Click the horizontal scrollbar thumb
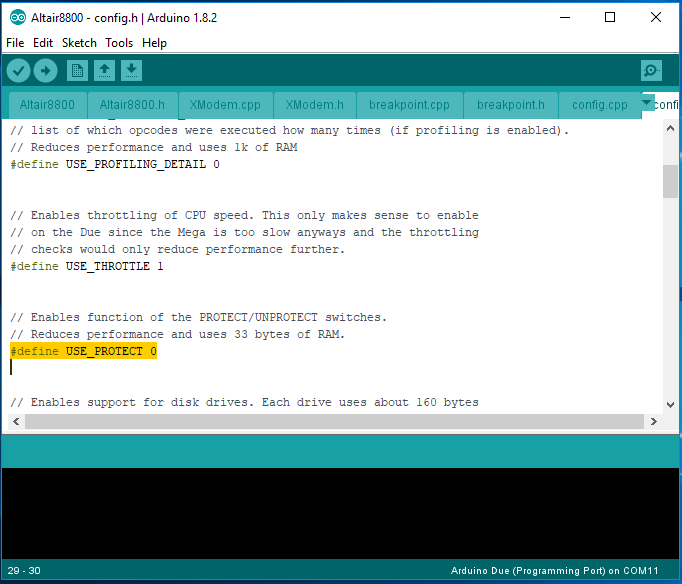The height and width of the screenshot is (584, 682). coord(334,421)
